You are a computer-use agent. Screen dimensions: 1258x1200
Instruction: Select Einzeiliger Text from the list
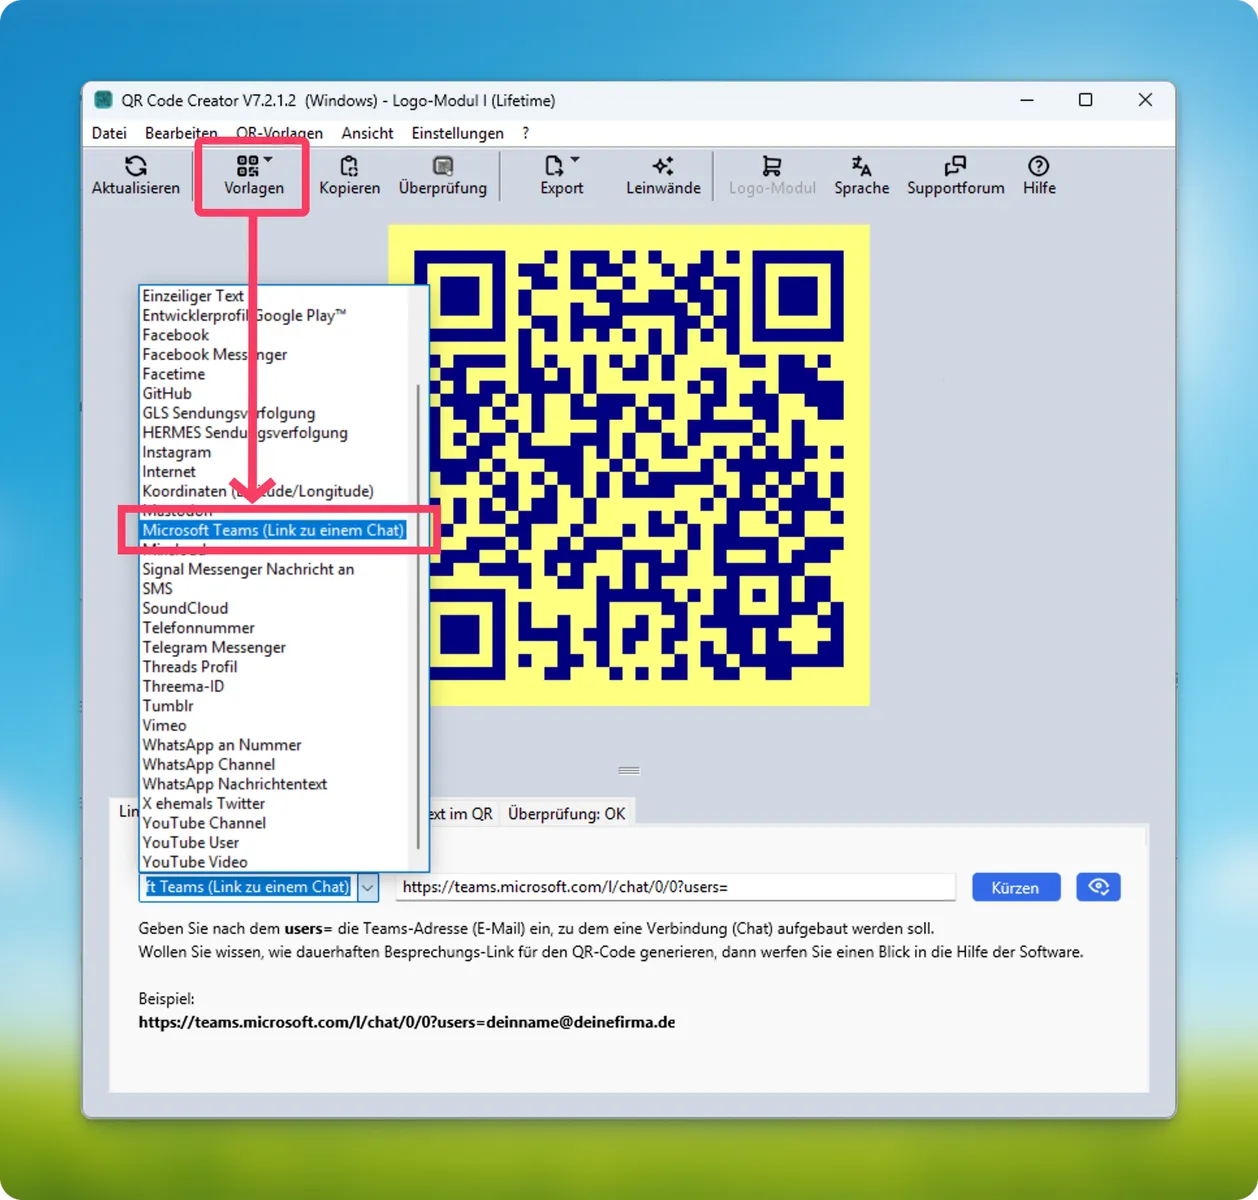tap(193, 296)
